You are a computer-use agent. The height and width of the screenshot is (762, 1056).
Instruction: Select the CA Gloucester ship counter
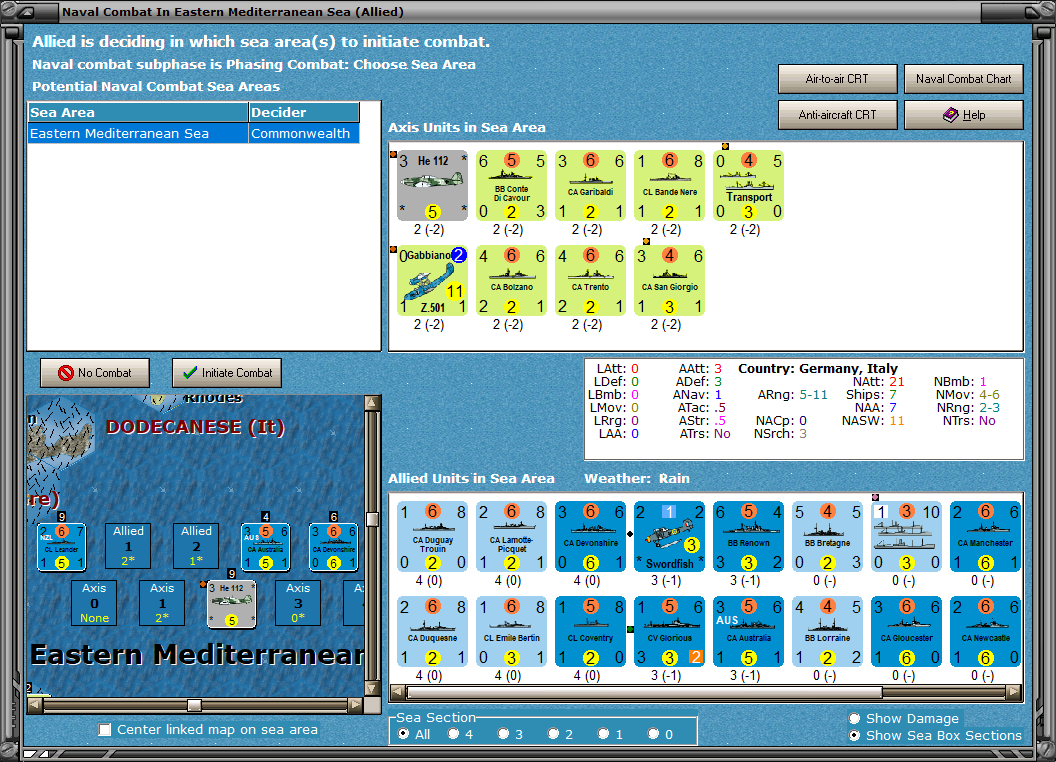[x=906, y=631]
